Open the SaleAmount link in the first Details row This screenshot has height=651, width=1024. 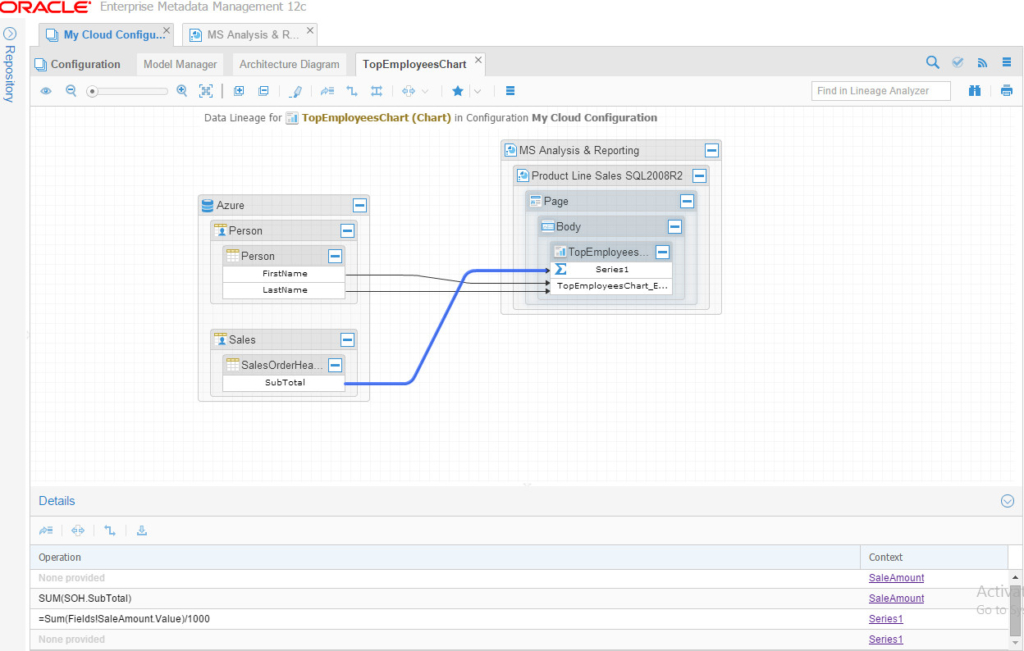coord(896,578)
